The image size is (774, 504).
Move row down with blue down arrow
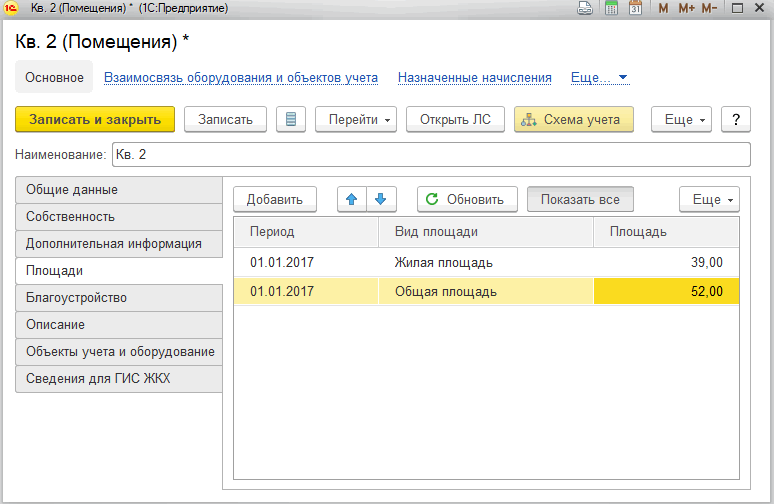click(x=381, y=199)
